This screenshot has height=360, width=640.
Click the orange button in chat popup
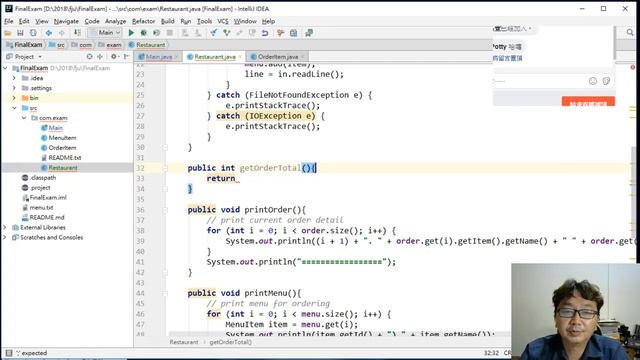tap(588, 102)
